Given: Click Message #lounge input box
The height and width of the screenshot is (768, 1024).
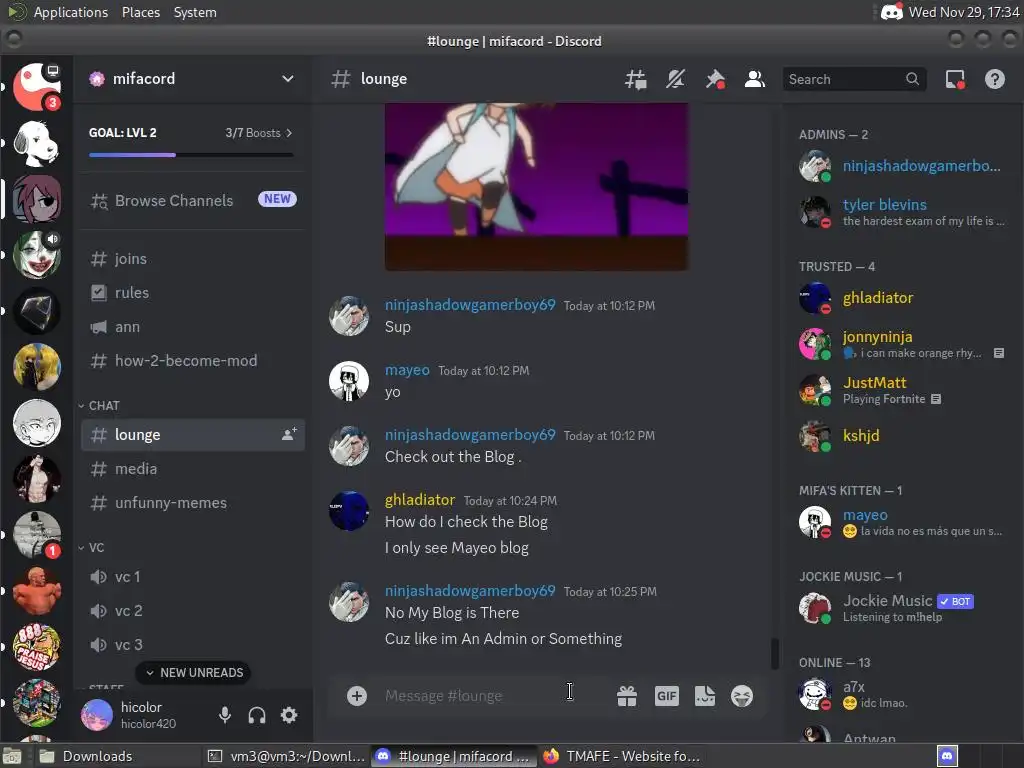Looking at the screenshot, I should tap(492, 696).
